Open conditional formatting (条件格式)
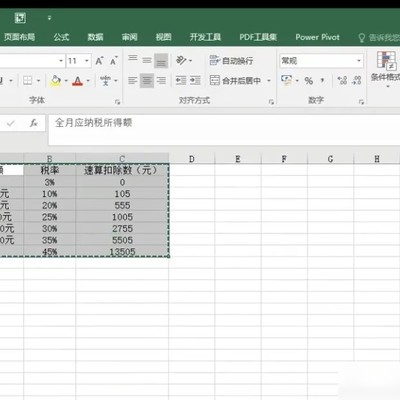This screenshot has width=400, height=400. 386,68
